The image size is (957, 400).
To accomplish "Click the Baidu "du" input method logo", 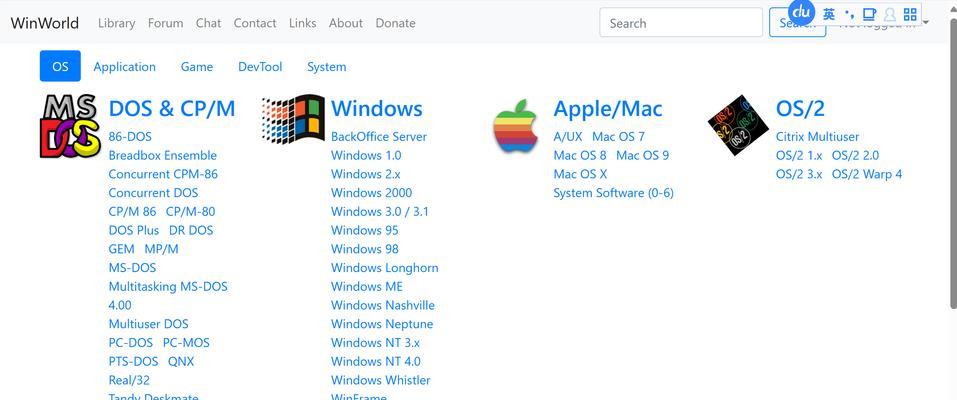I will pos(801,13).
